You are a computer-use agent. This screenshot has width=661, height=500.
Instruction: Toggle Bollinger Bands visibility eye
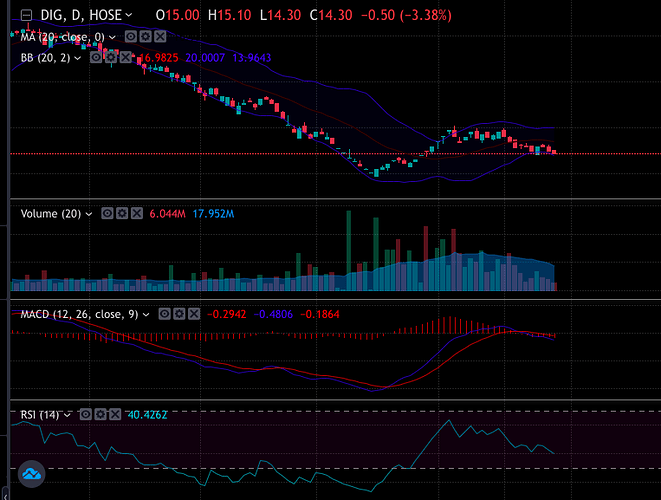(x=96, y=58)
